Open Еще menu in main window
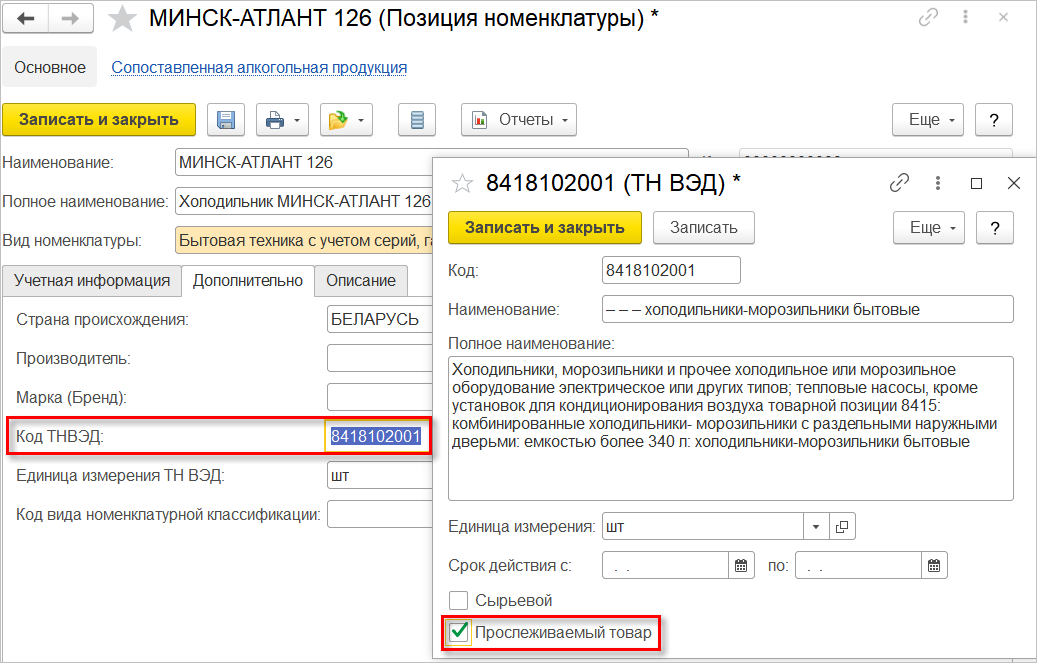This screenshot has height=663, width=1037. (928, 120)
